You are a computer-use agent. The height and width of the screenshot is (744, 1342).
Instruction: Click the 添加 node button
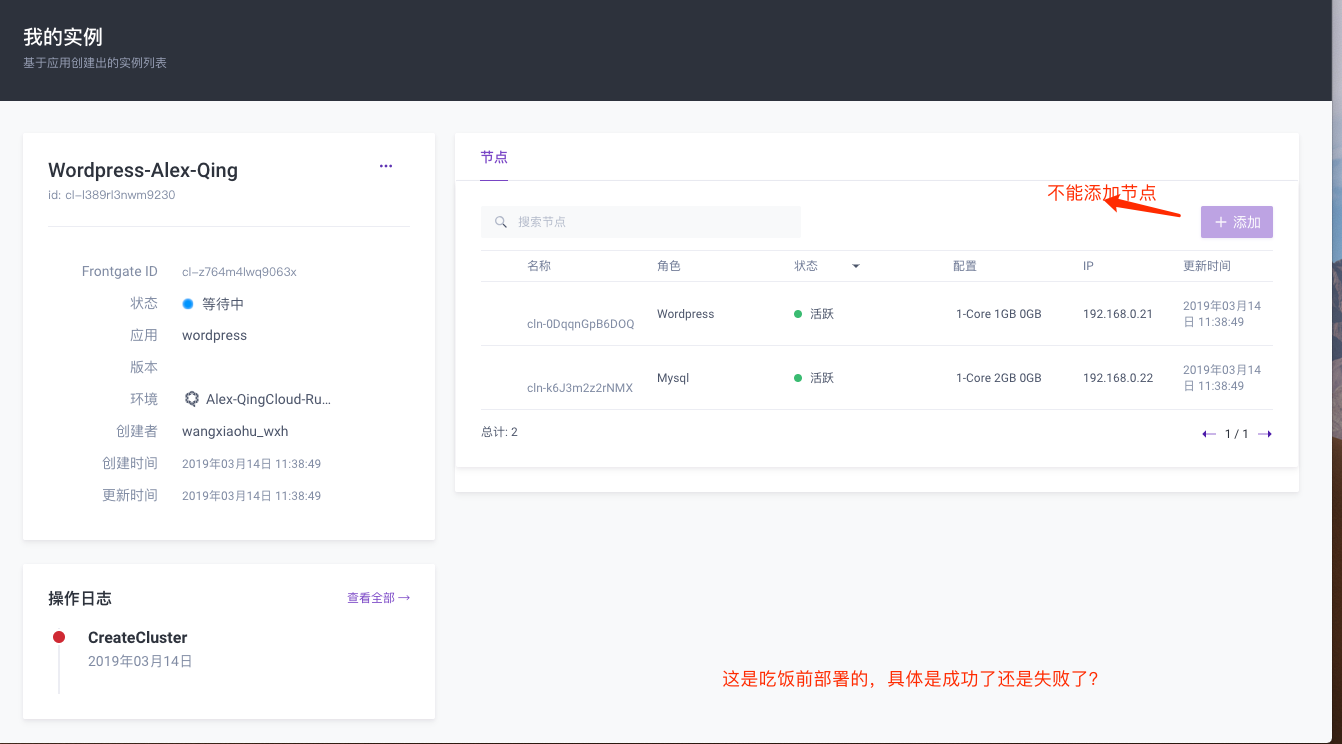click(1237, 222)
